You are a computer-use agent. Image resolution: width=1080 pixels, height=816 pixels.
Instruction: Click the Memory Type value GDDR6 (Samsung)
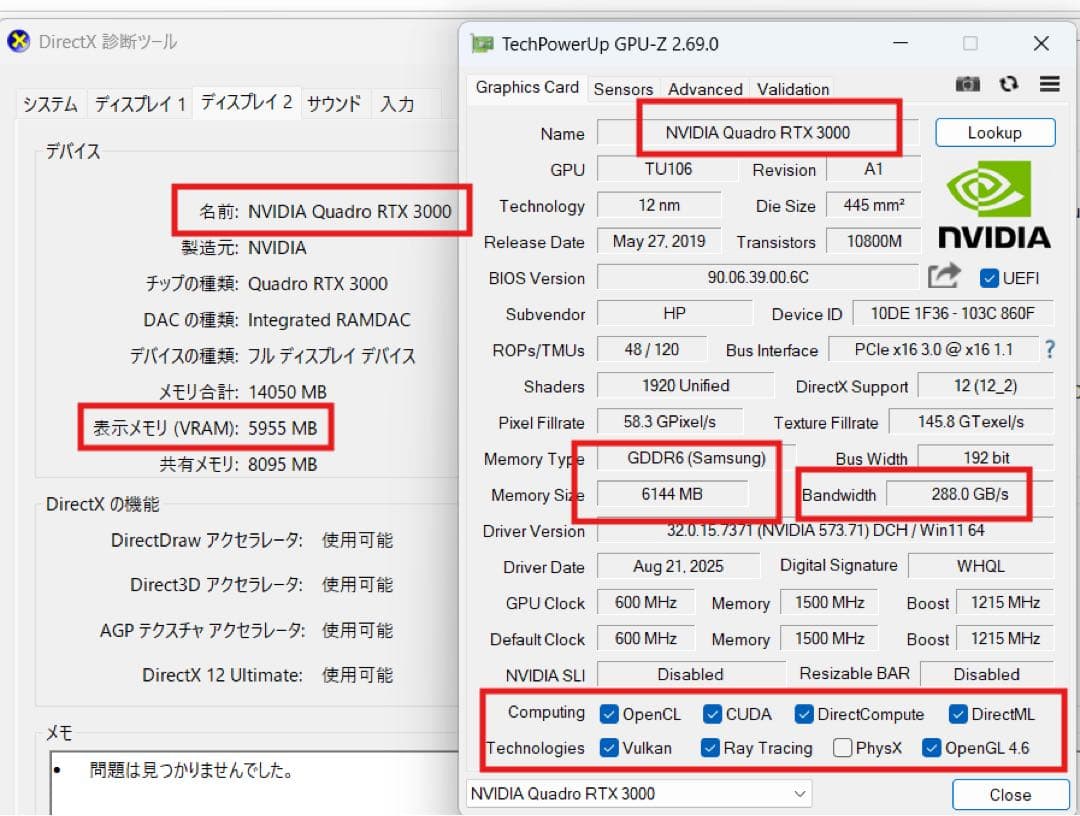pos(696,458)
